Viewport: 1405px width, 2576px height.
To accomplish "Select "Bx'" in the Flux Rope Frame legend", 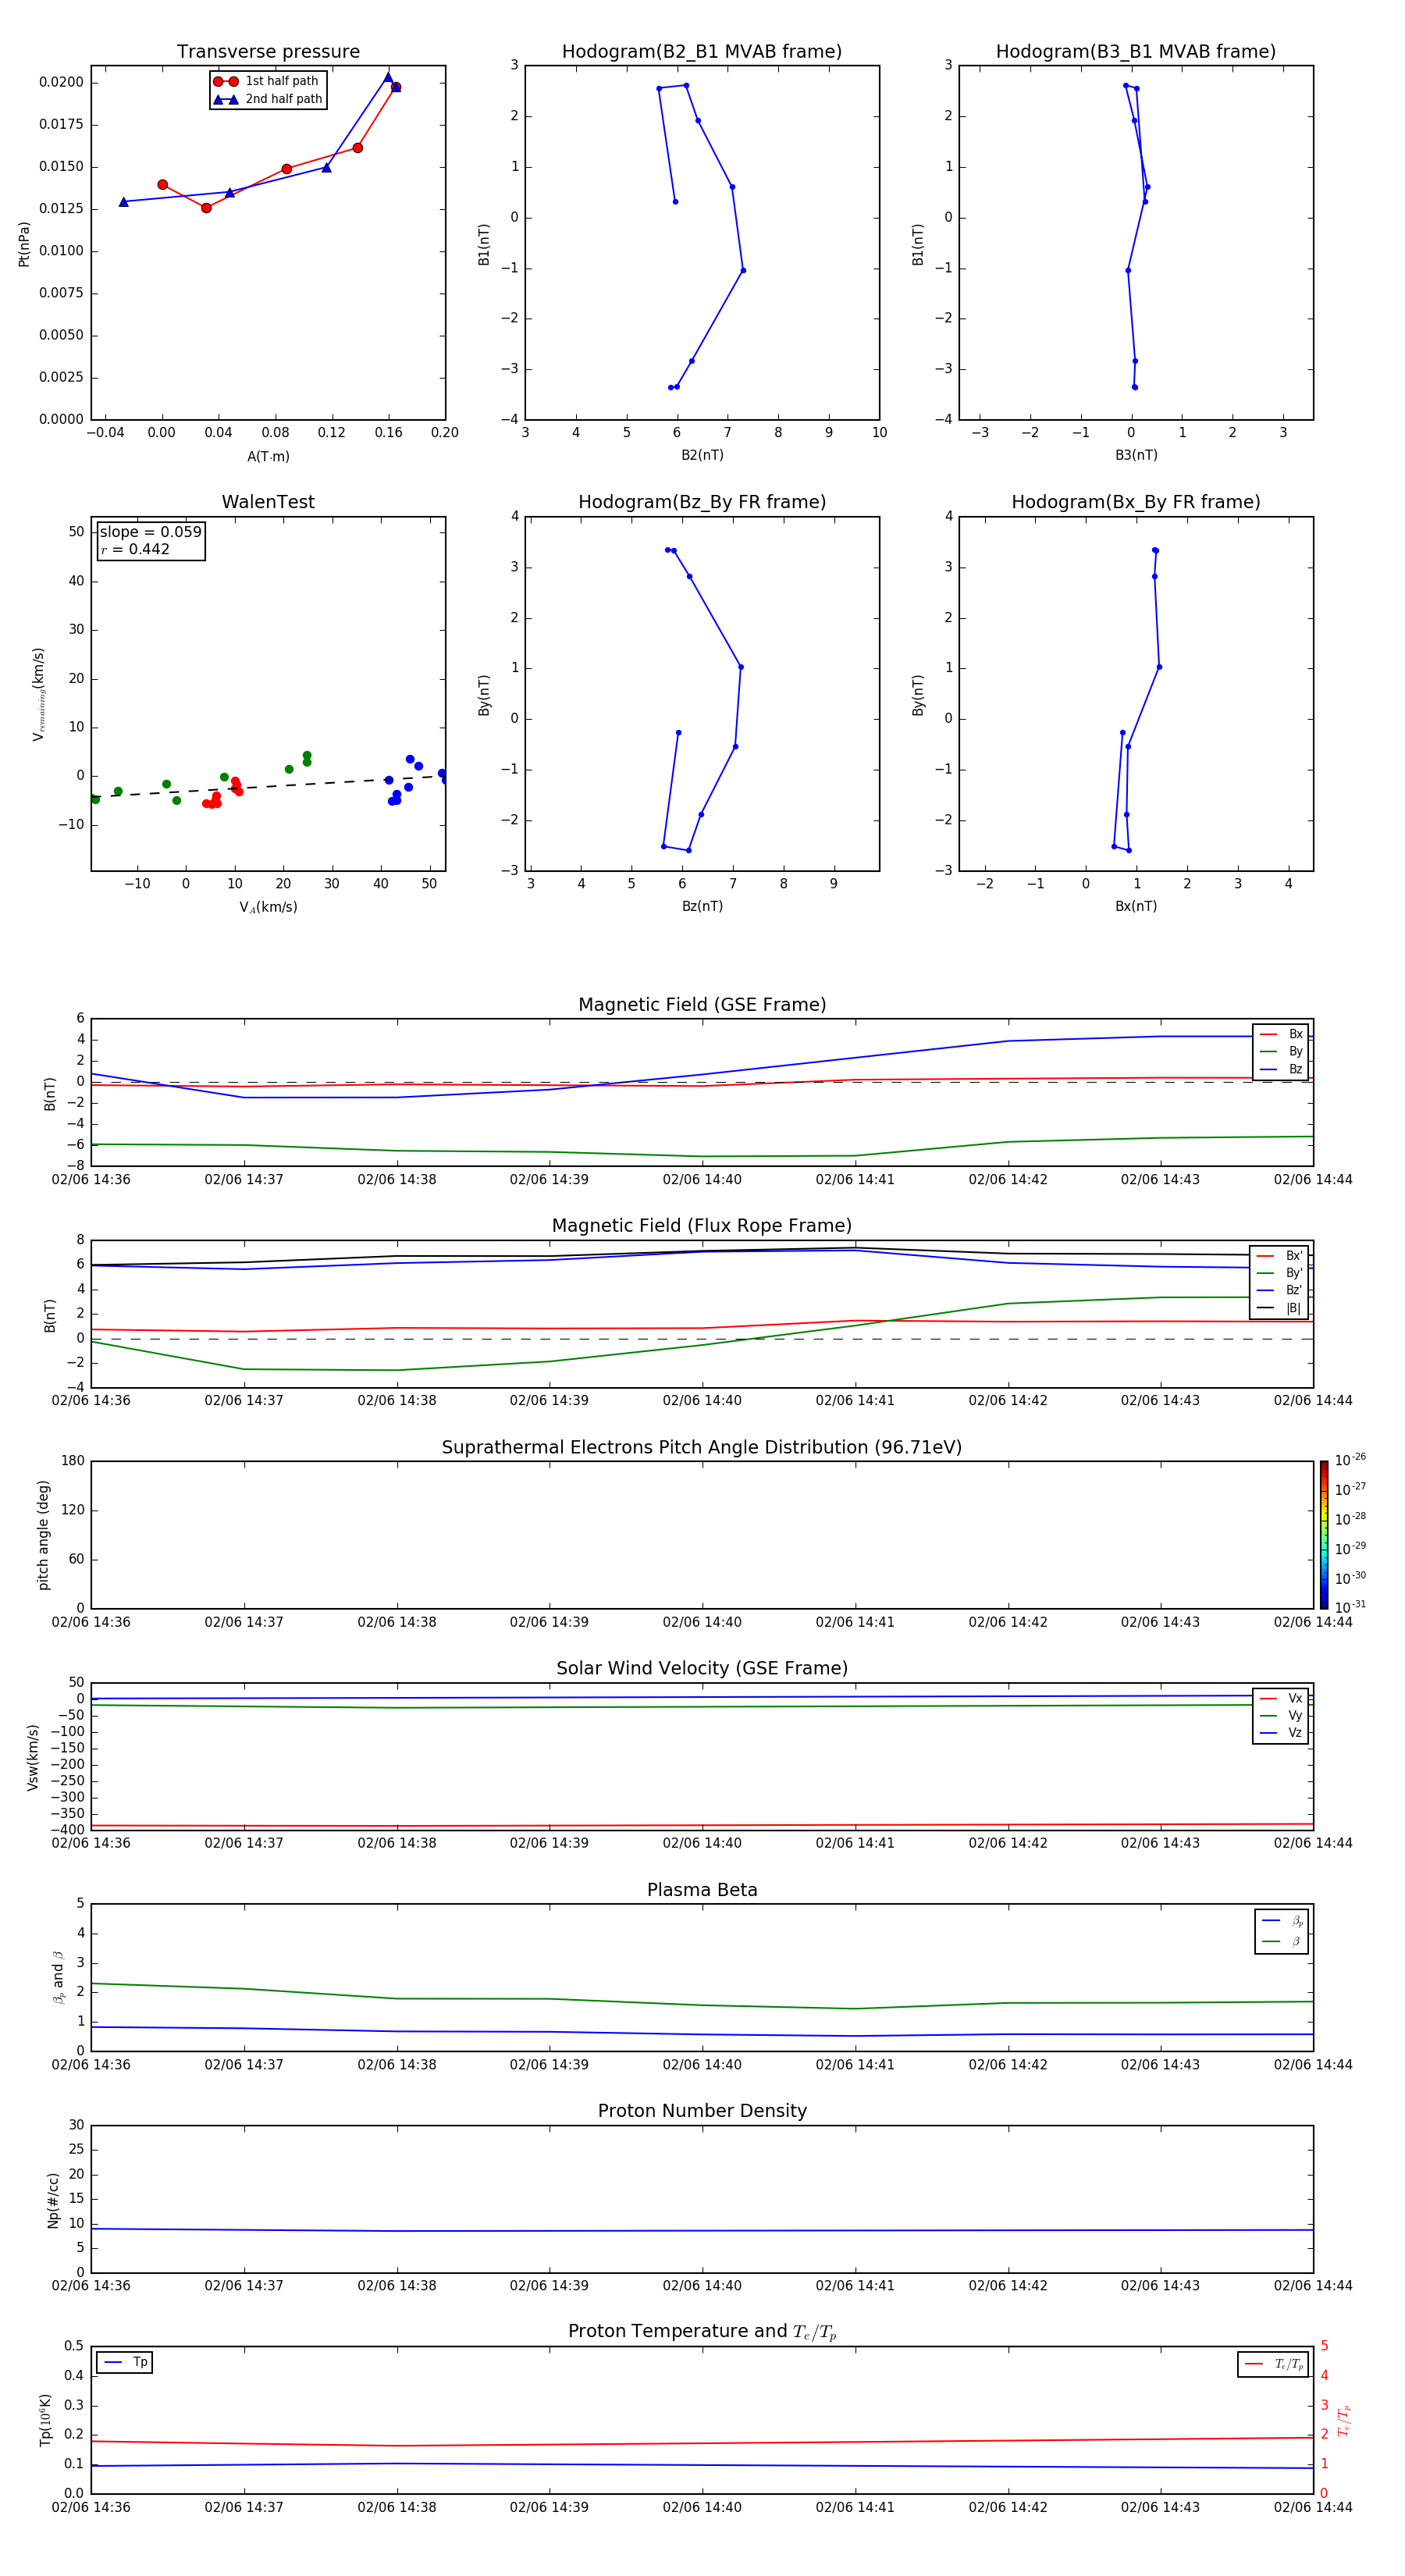I will tap(1280, 1256).
